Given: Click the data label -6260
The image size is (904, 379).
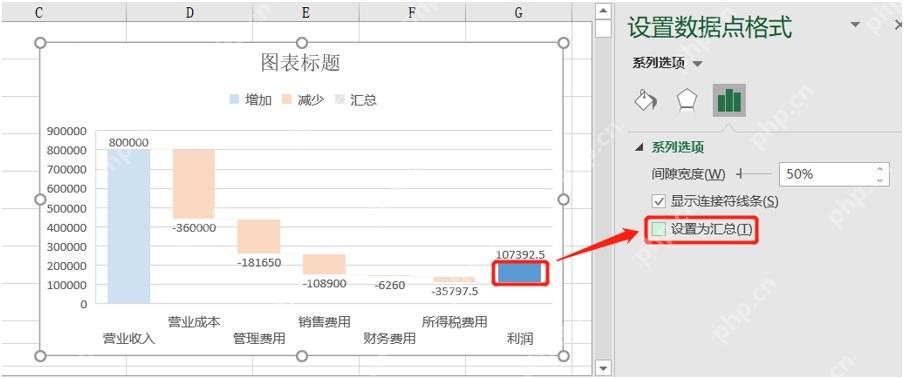Looking at the screenshot, I should tap(390, 285).
